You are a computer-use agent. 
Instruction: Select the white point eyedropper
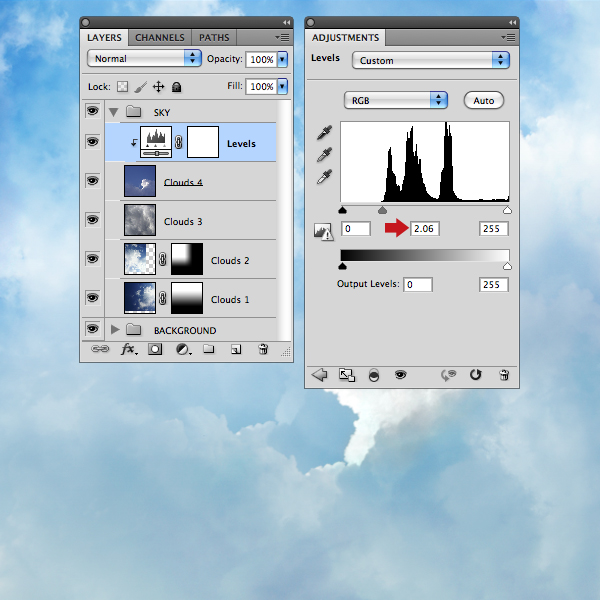pyautogui.click(x=324, y=177)
